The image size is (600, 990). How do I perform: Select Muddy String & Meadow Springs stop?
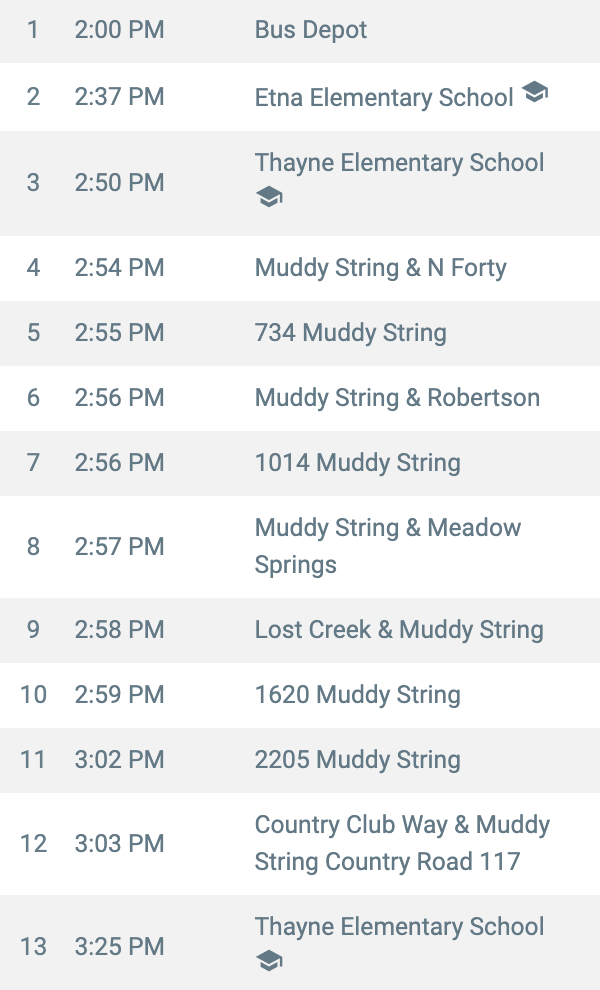[x=388, y=546]
